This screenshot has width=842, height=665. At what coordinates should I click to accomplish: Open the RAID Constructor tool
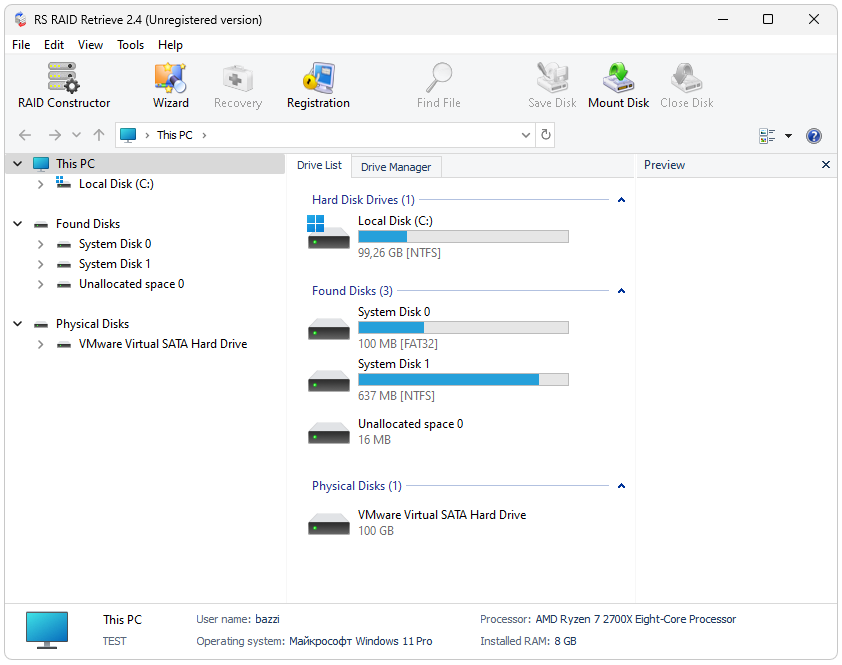coord(64,85)
